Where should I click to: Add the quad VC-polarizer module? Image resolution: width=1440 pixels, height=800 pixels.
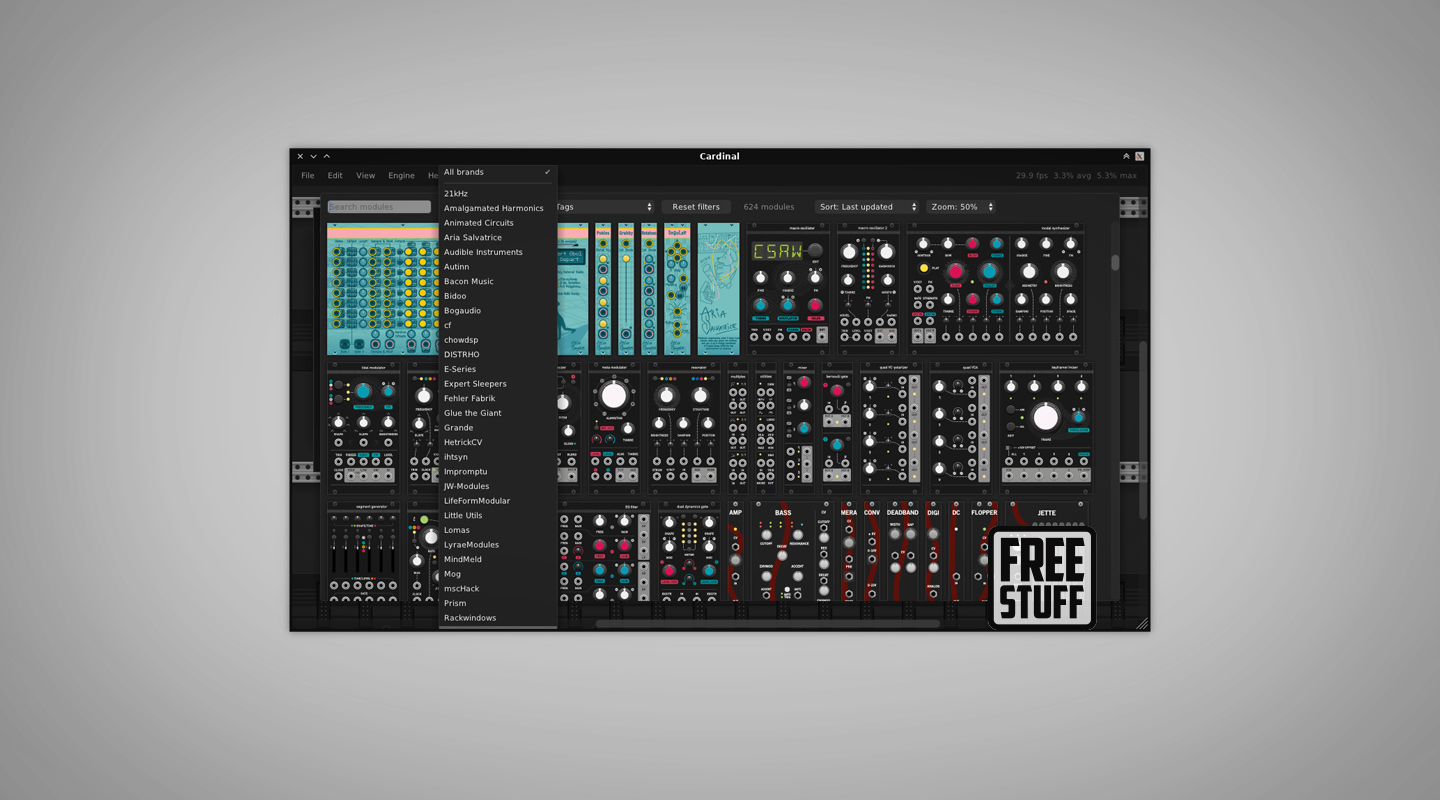[892, 428]
